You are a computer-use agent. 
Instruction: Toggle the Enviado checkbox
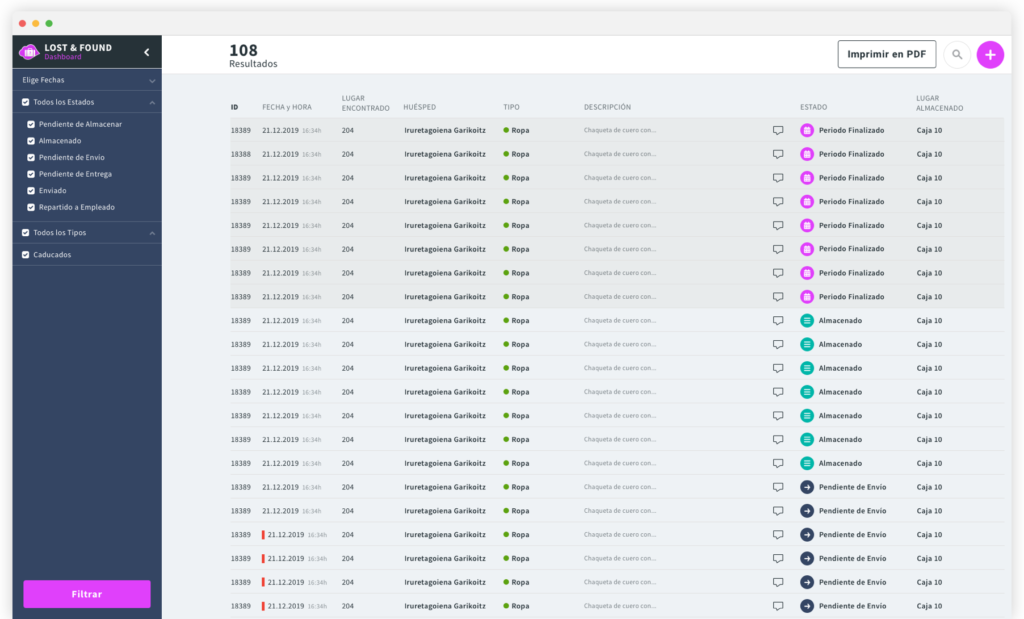tap(31, 190)
